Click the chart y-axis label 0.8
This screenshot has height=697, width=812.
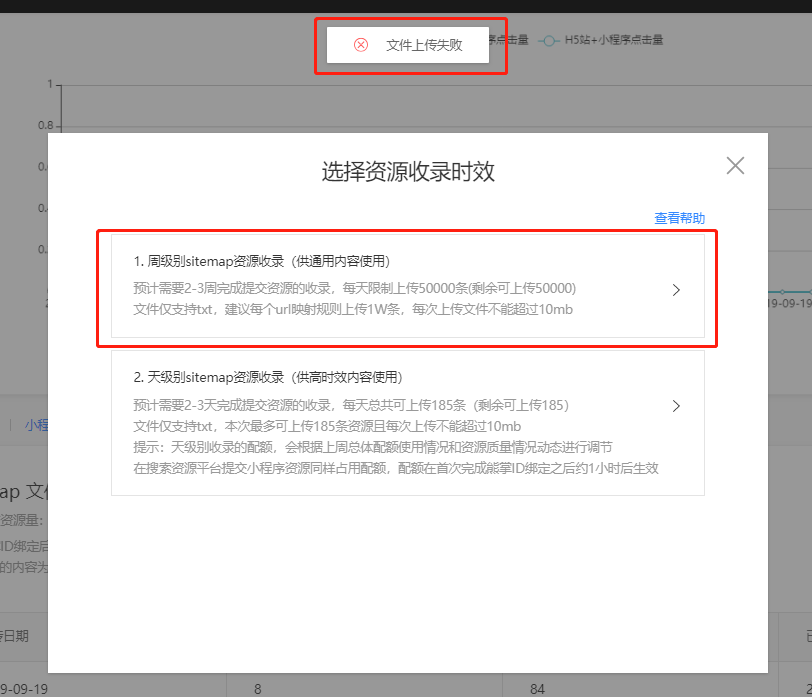click(x=46, y=125)
